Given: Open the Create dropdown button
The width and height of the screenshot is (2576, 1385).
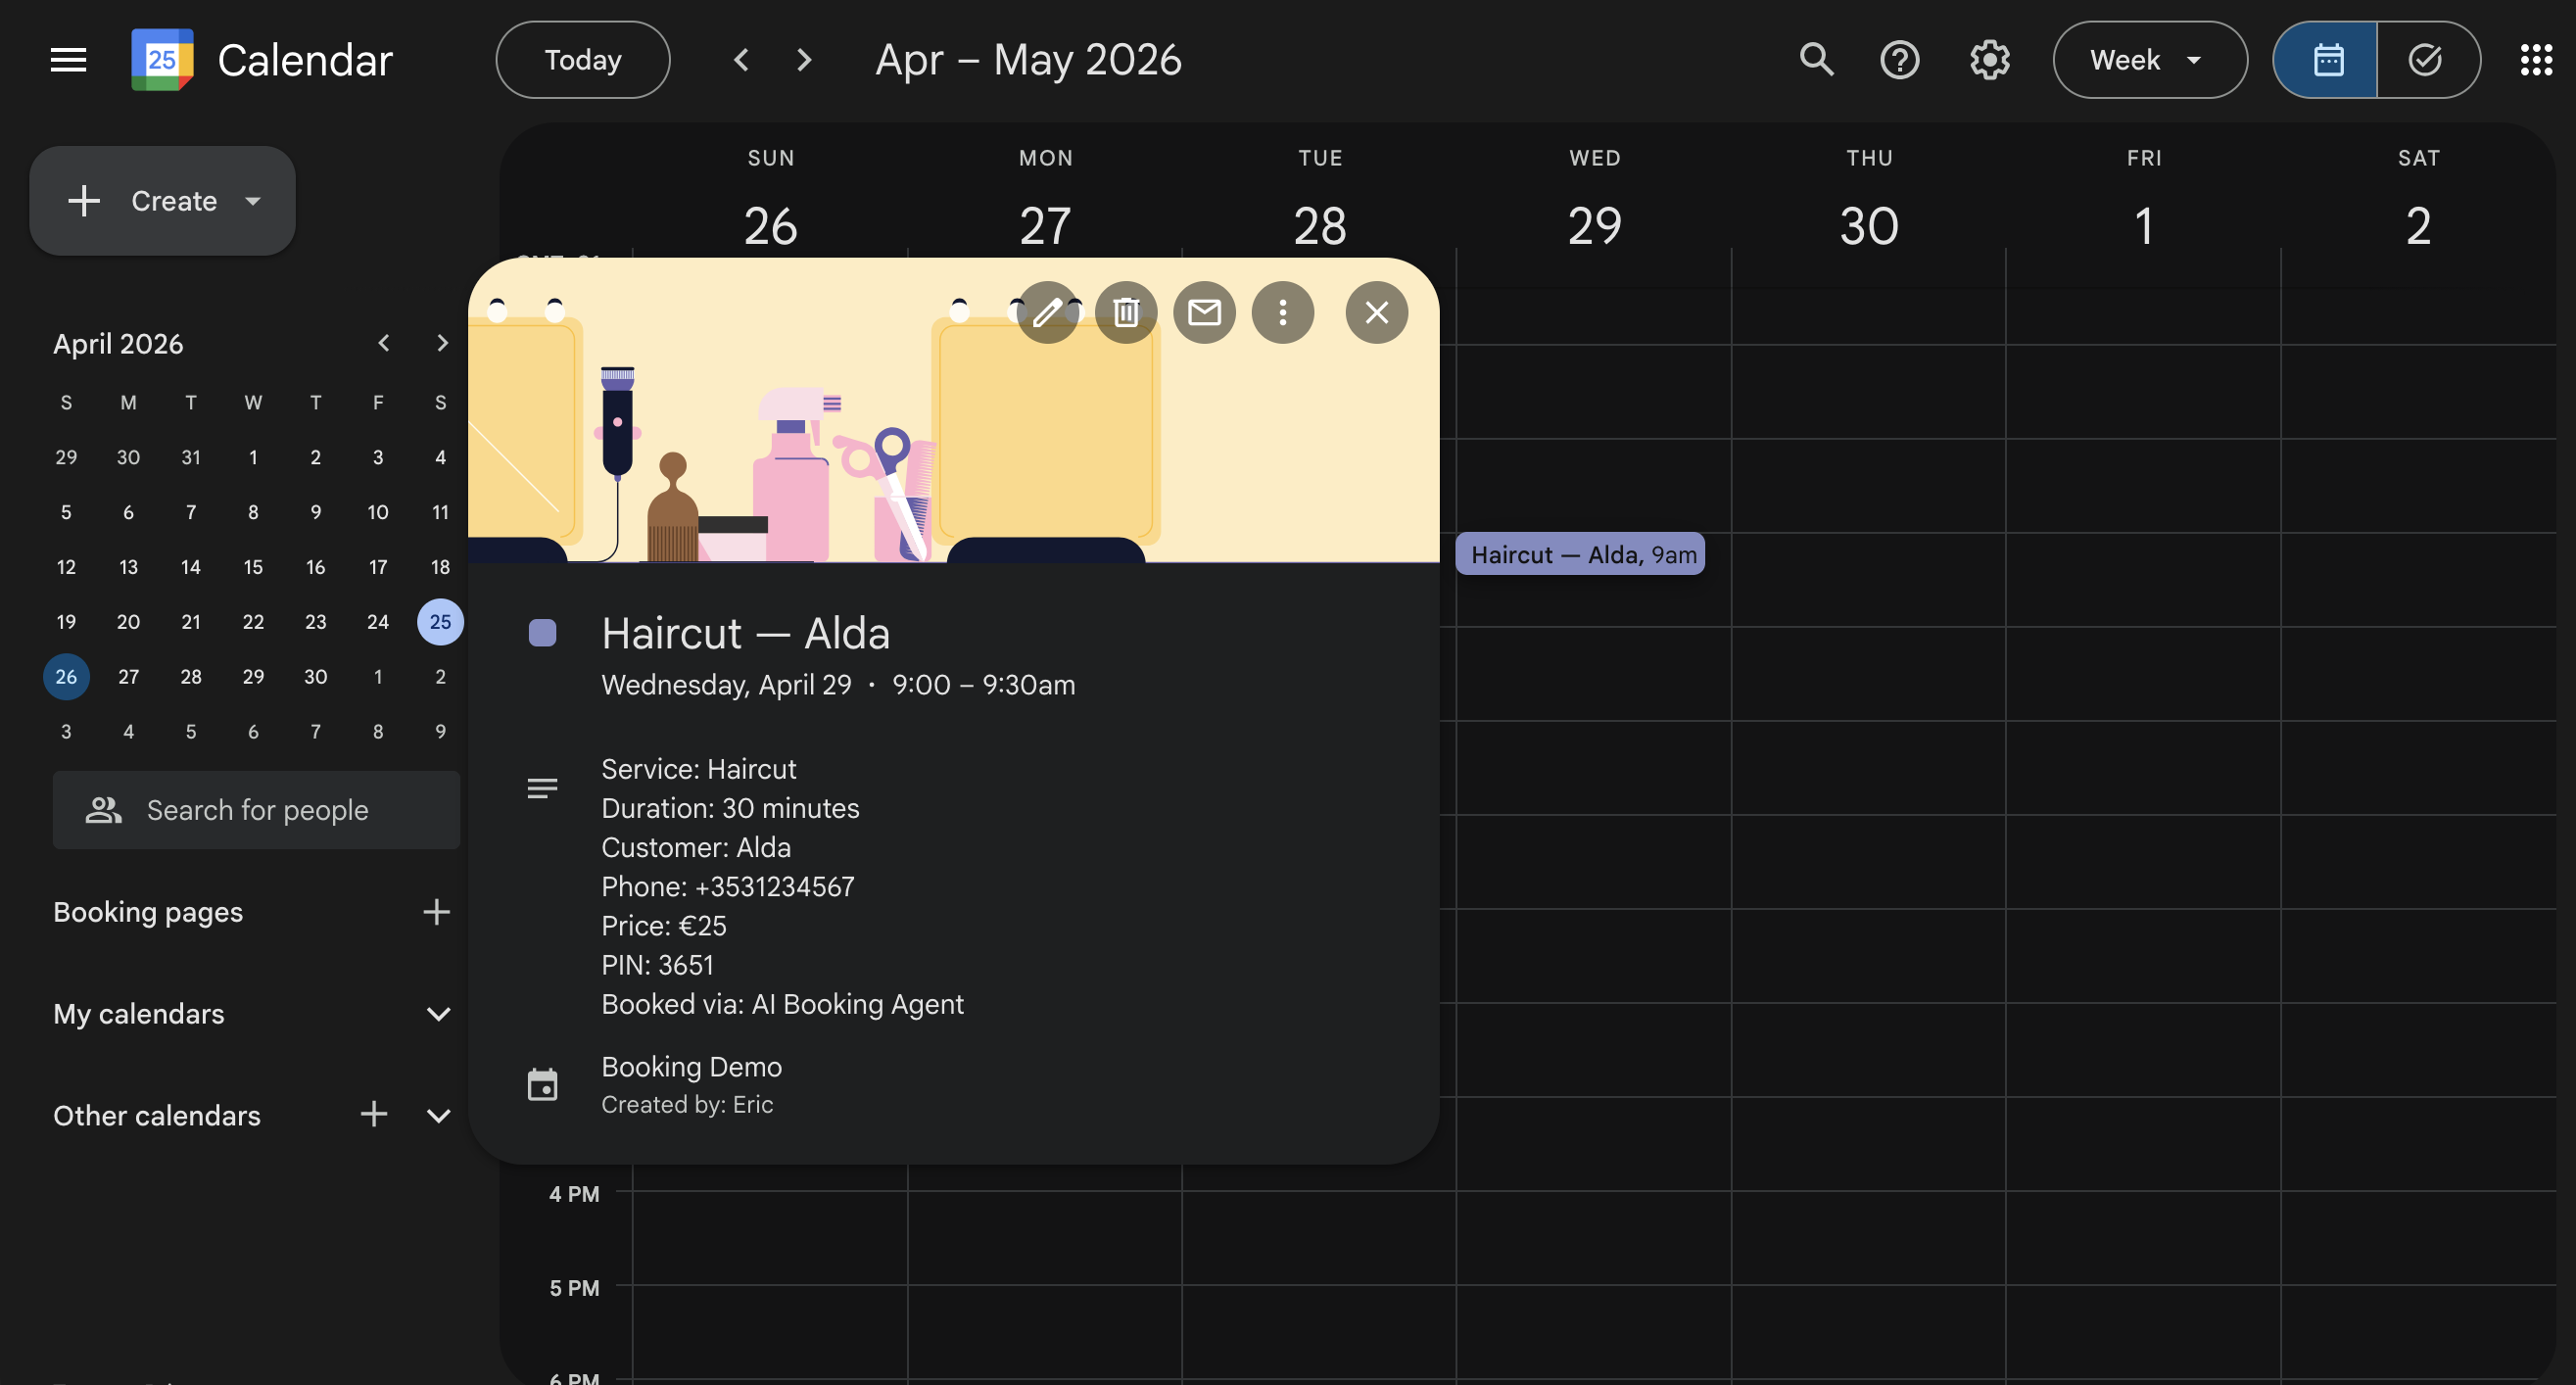Looking at the screenshot, I should 162,200.
